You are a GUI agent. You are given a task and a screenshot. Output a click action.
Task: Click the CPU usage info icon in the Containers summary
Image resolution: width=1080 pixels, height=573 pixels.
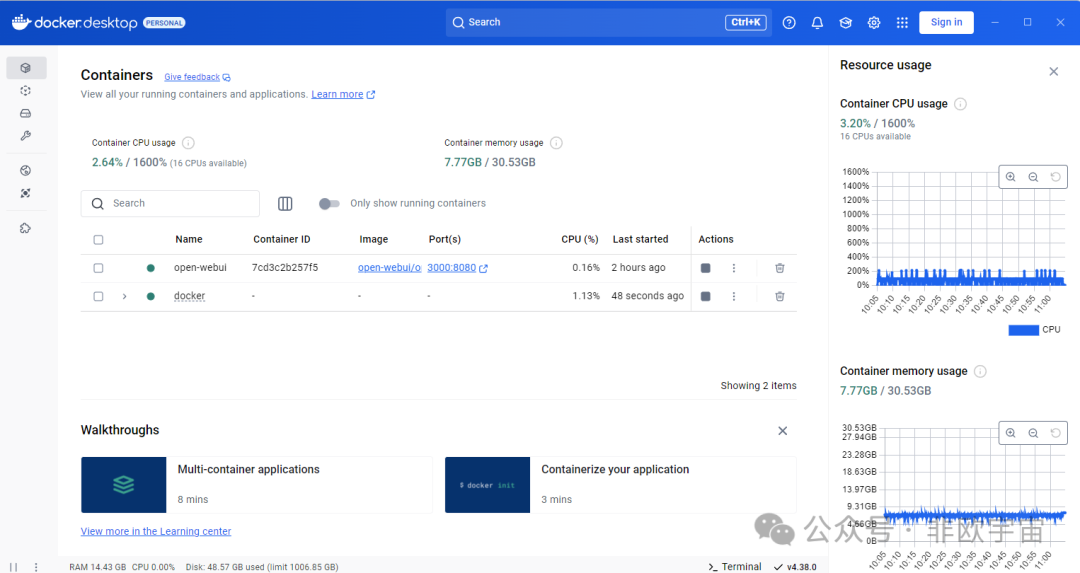point(188,143)
